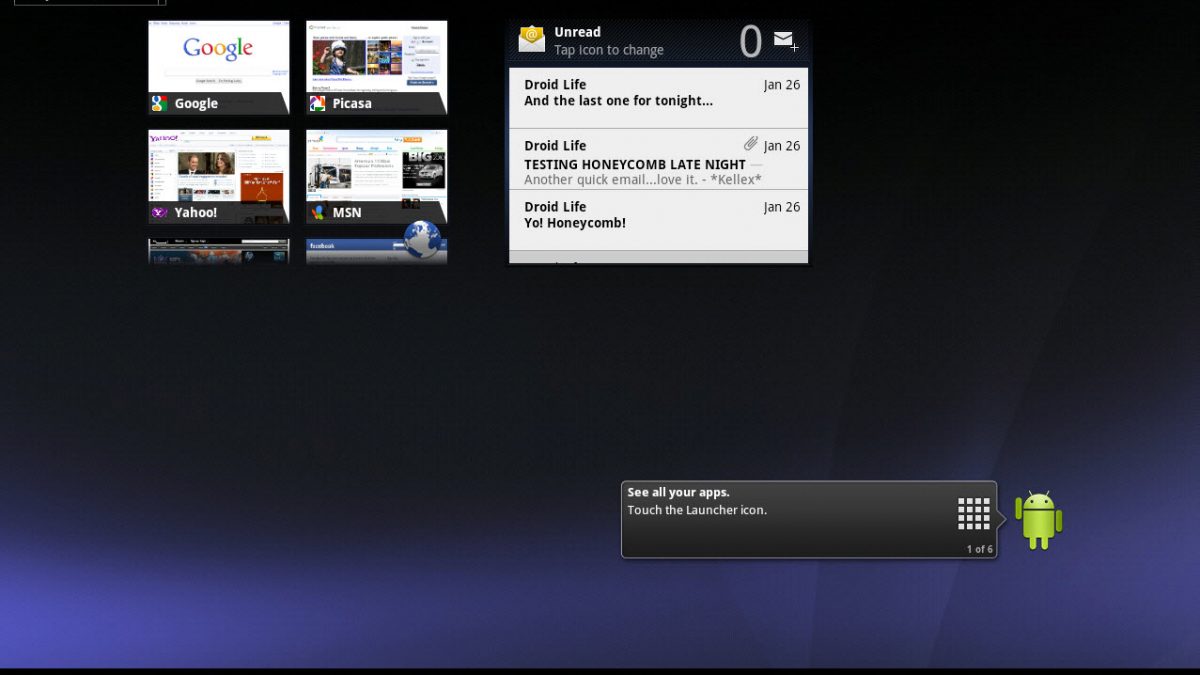
Task: Tap the "Unread" widget header label
Action: tap(577, 32)
